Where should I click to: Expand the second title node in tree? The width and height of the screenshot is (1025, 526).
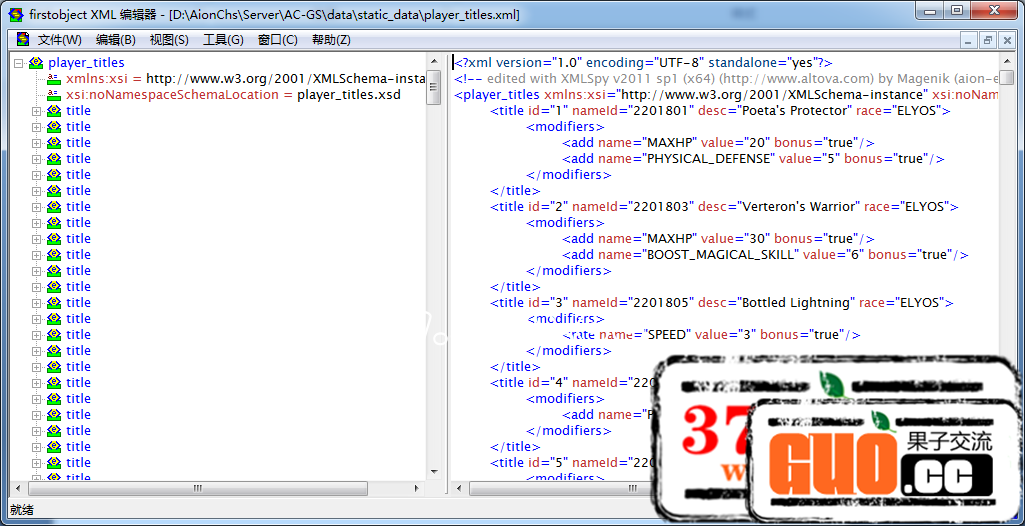(37, 127)
